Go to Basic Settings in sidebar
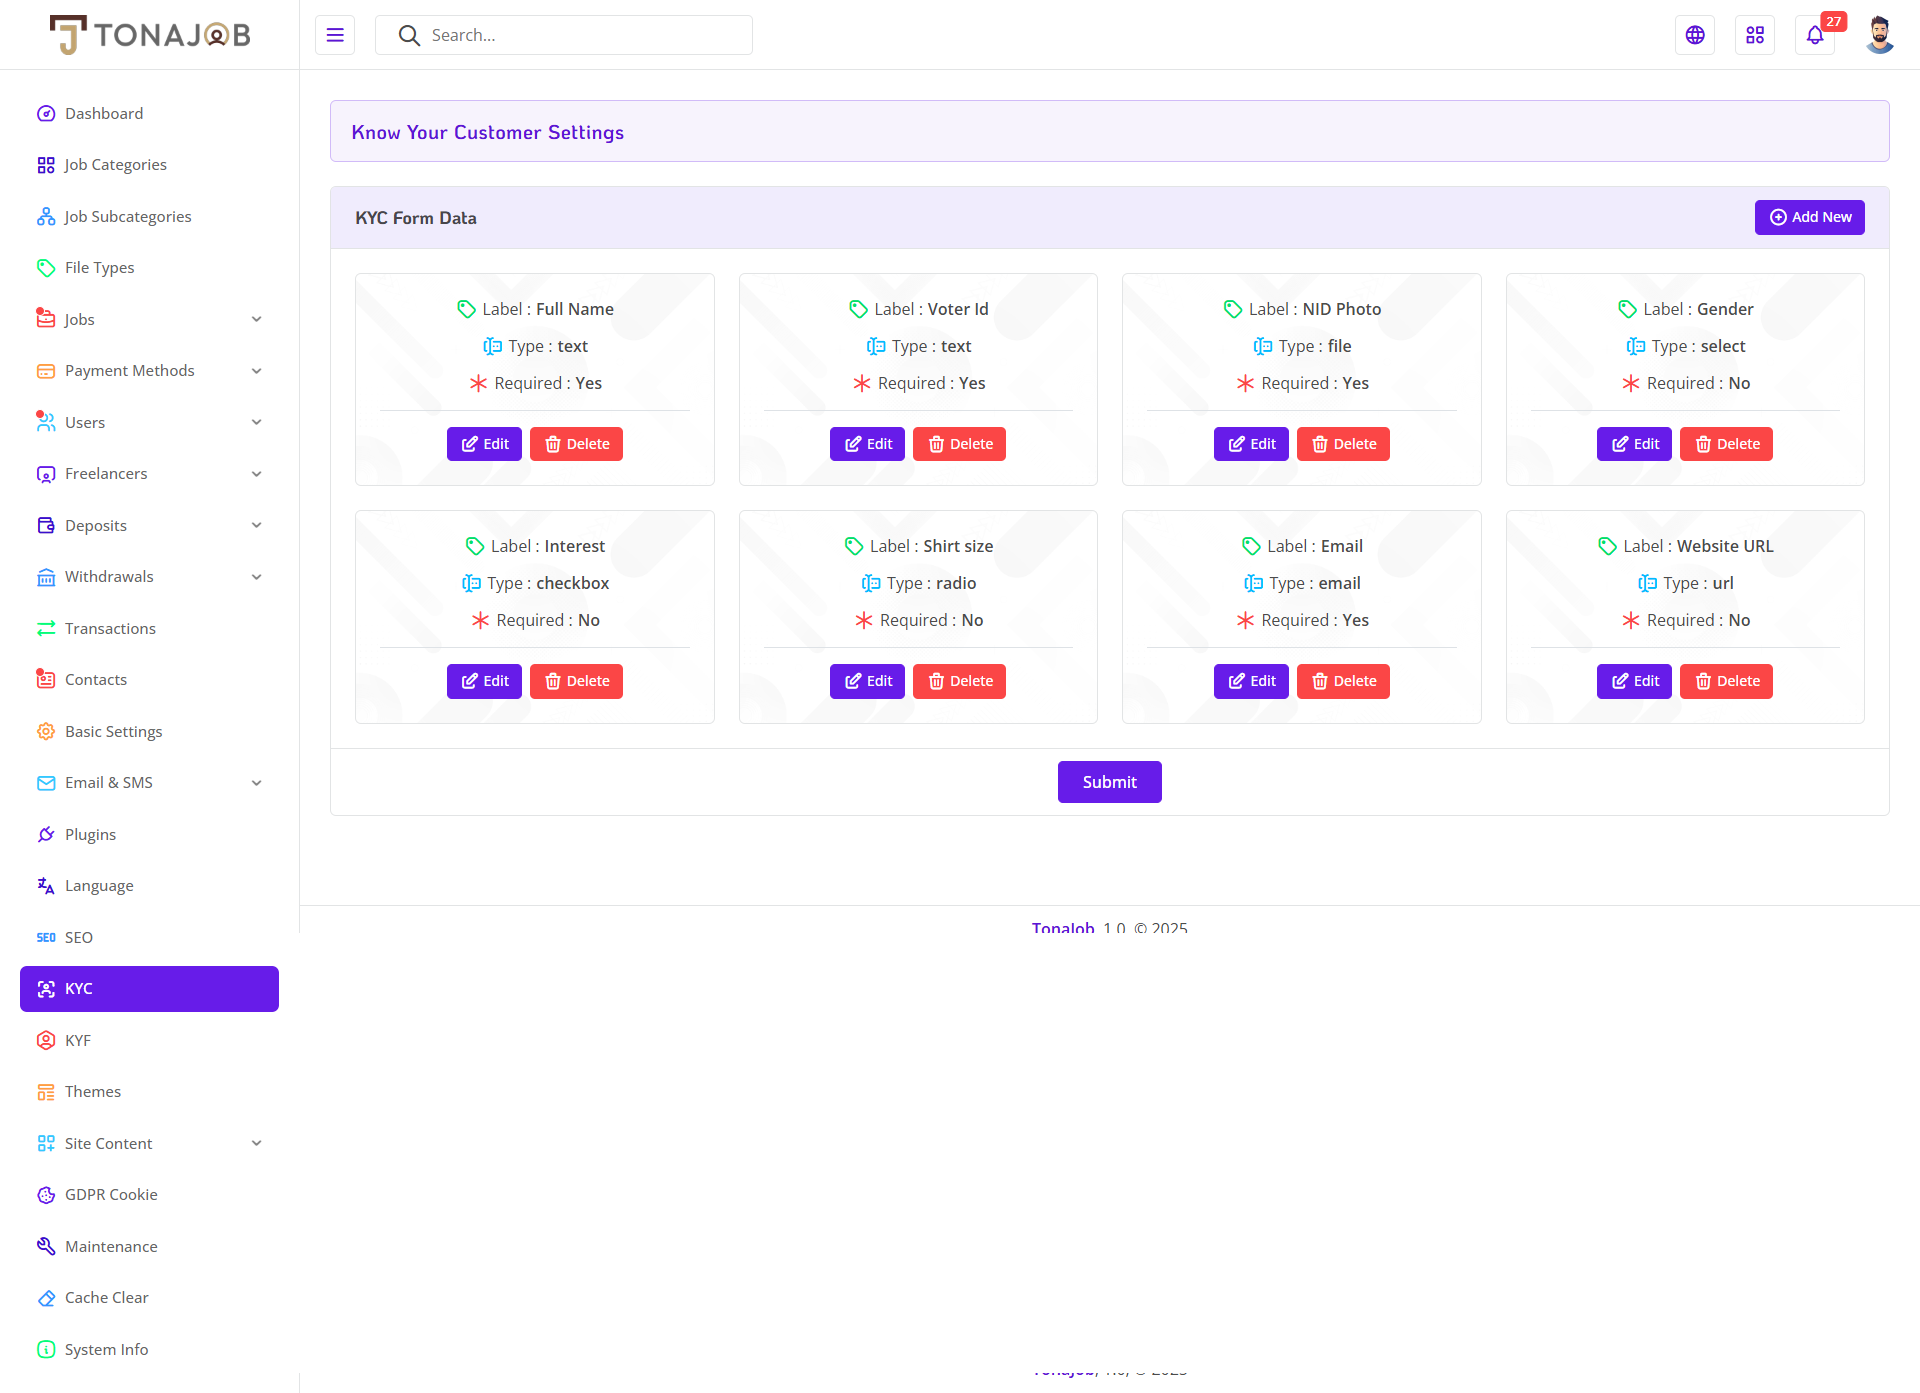The image size is (1920, 1393). (113, 731)
